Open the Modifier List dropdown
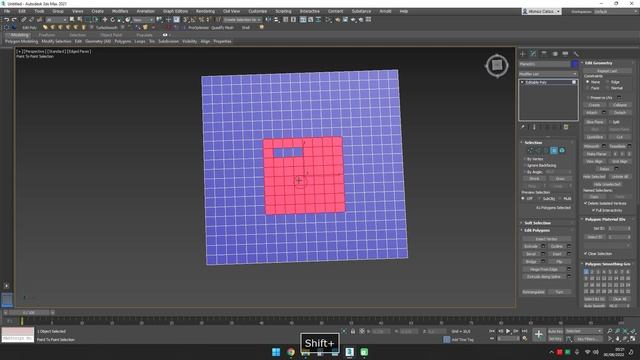Image resolution: width=640 pixels, height=360 pixels. (x=548, y=74)
